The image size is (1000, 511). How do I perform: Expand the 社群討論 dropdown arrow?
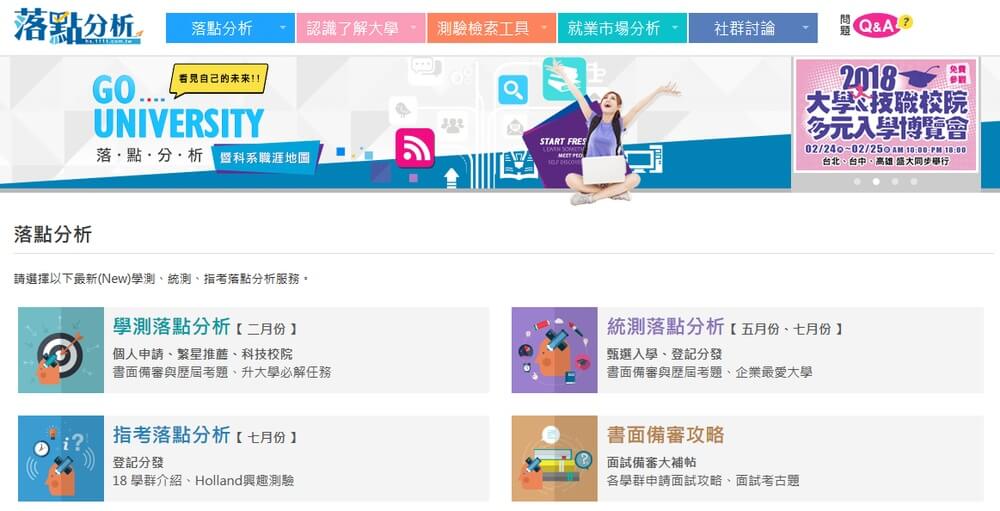click(805, 28)
